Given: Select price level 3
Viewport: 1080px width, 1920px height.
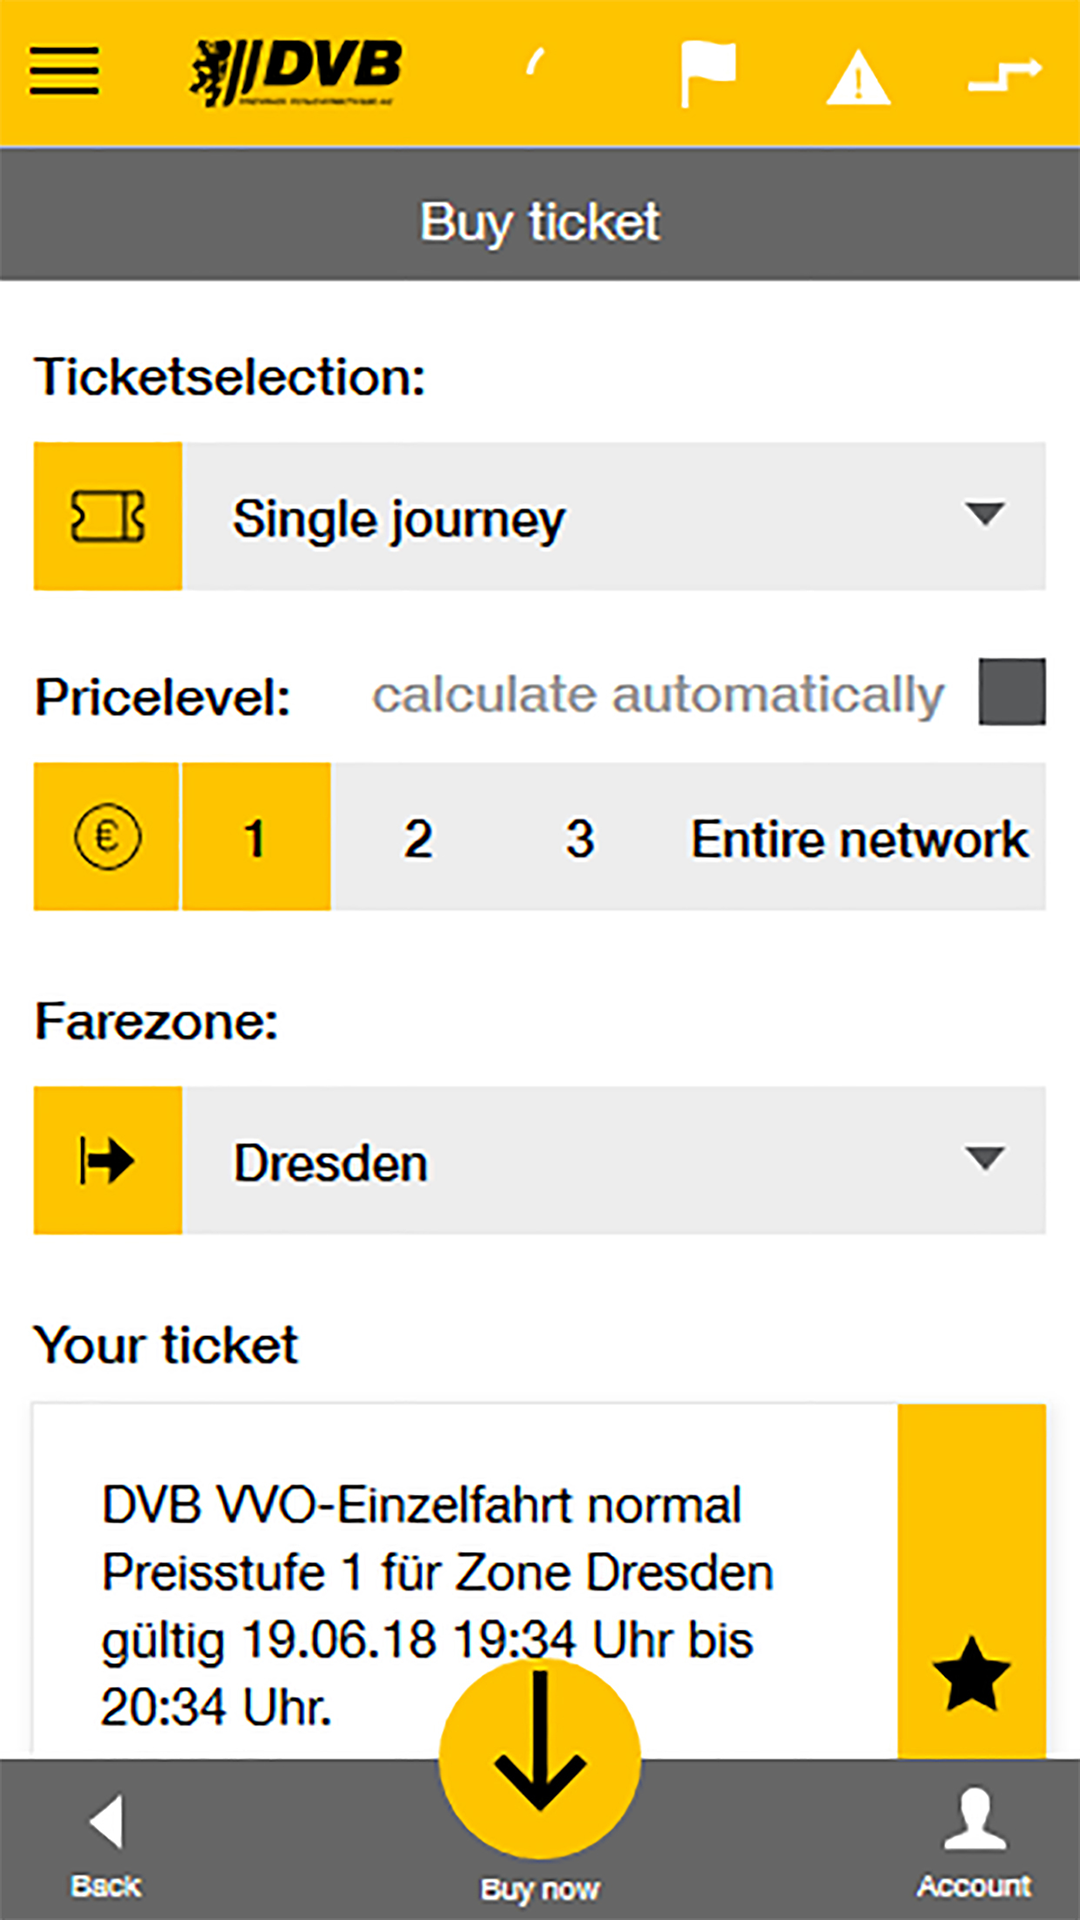Looking at the screenshot, I should coord(580,837).
